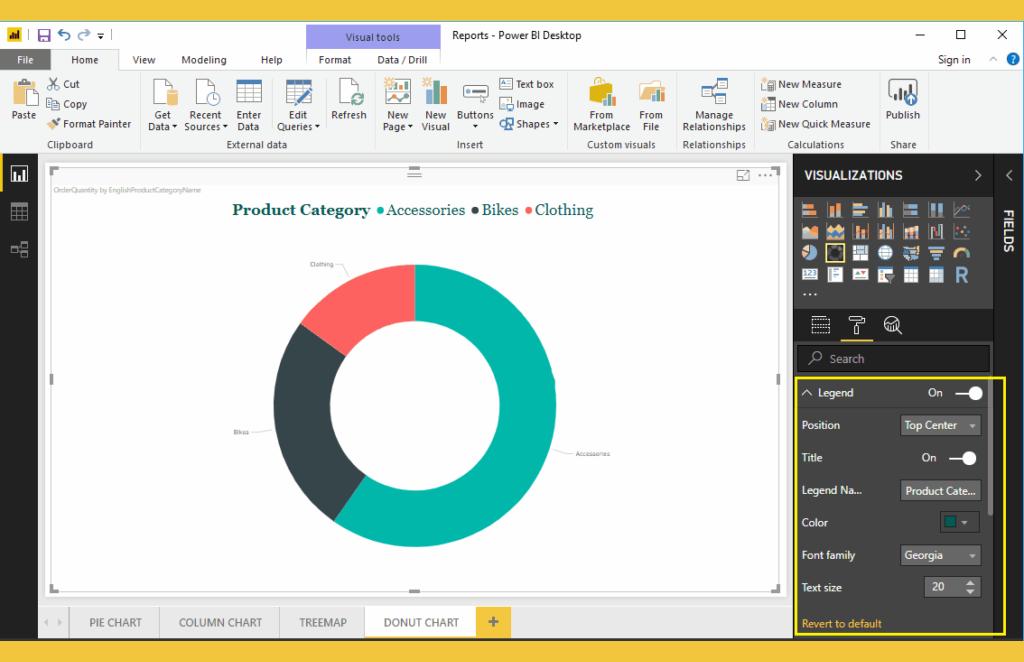The image size is (1024, 662).
Task: Select the line chart visualization
Action: click(x=961, y=210)
